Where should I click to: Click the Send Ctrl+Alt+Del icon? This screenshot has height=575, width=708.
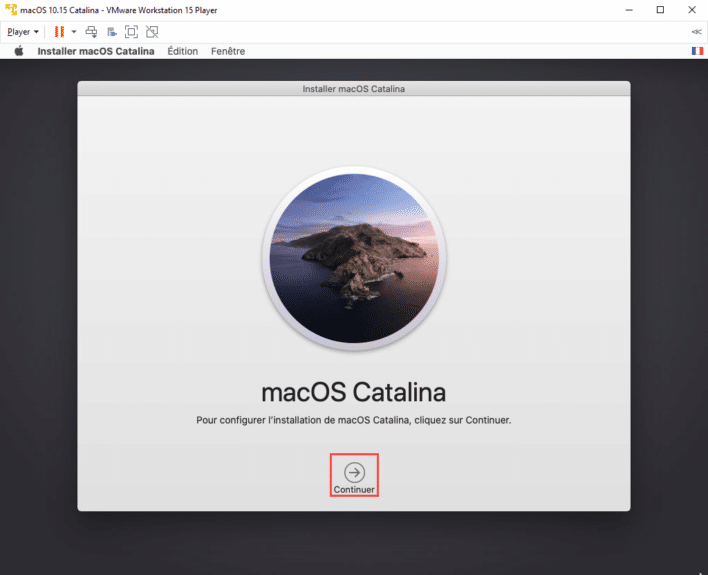point(91,32)
